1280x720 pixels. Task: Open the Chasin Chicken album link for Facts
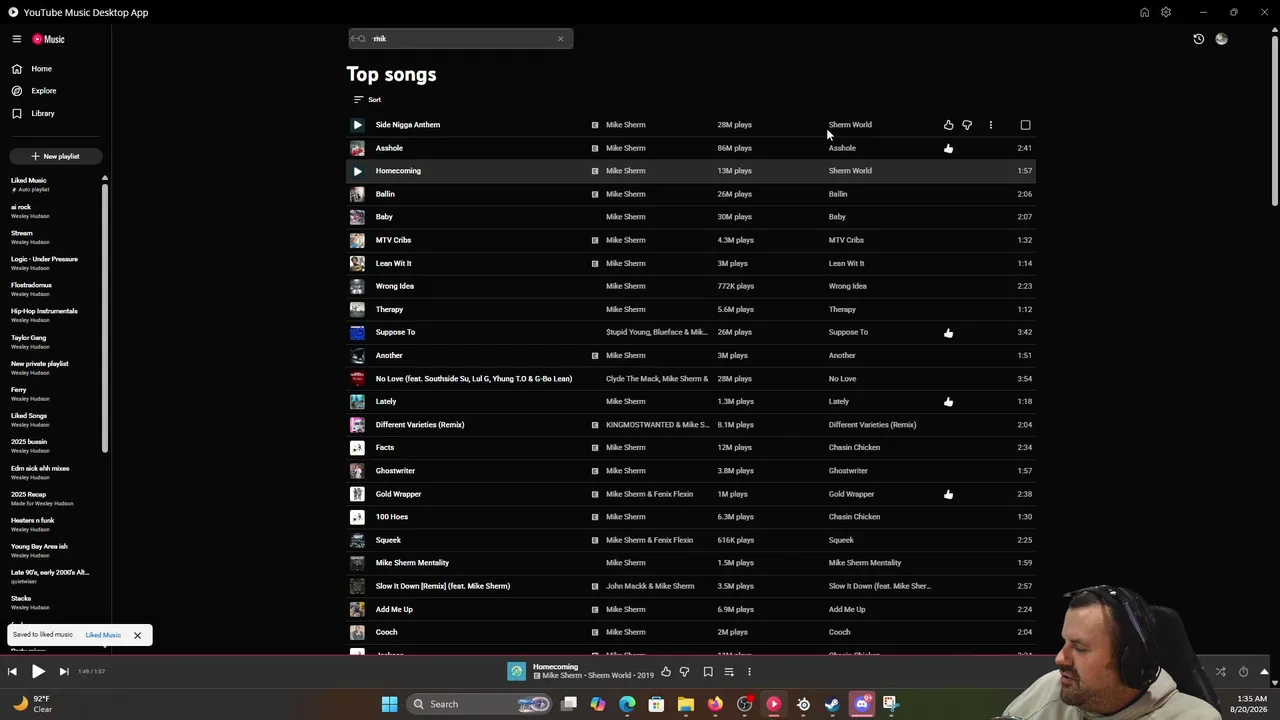854,448
